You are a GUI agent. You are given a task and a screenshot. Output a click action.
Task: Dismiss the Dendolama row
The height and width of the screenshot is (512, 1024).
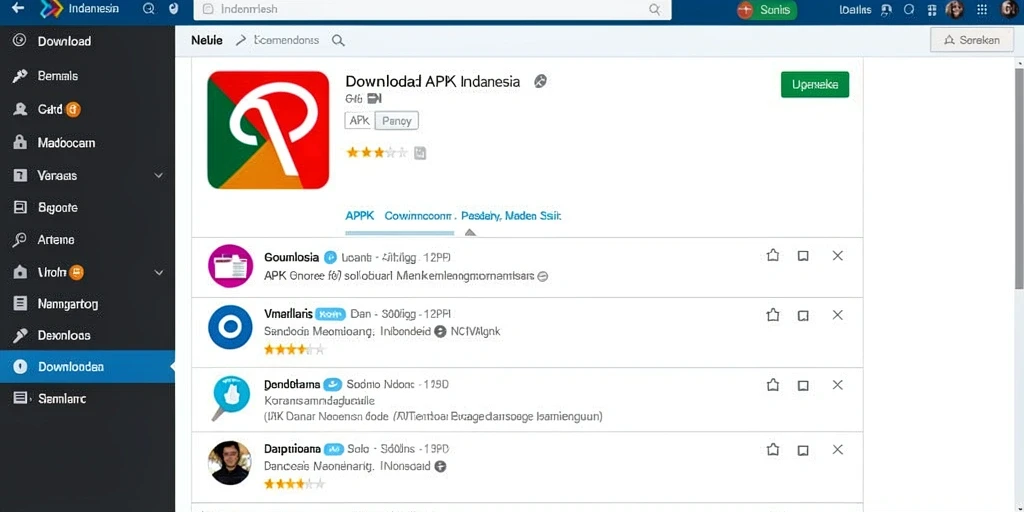point(838,385)
